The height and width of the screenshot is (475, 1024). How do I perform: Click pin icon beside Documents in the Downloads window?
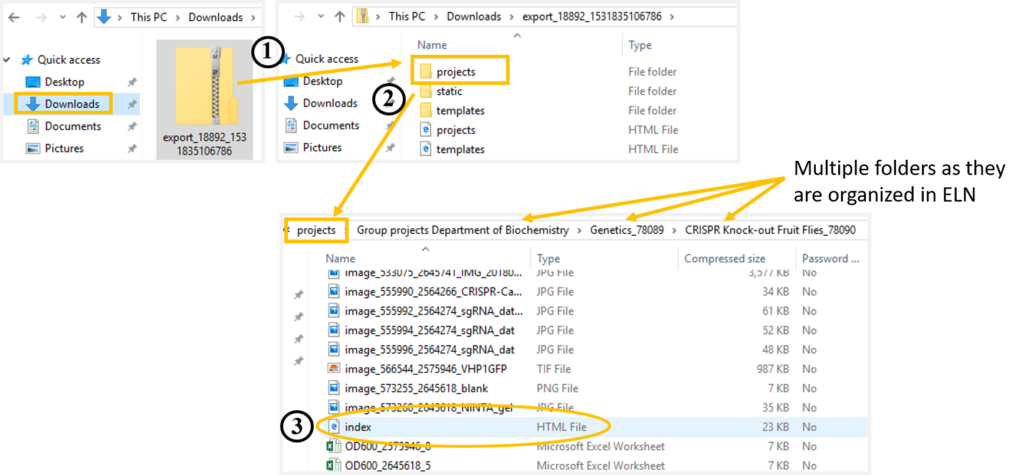[x=132, y=127]
